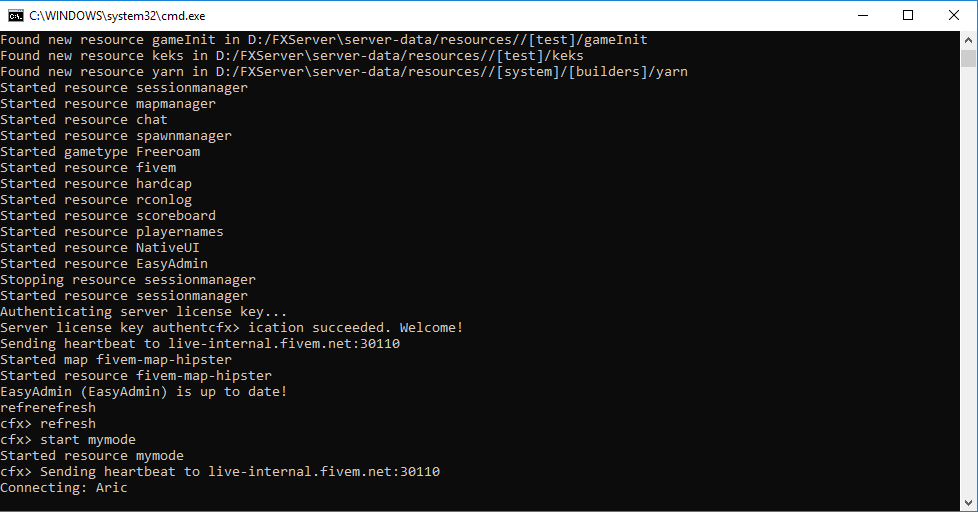Minimize the command prompt window
Screen dimensions: 978x512
point(862,15)
